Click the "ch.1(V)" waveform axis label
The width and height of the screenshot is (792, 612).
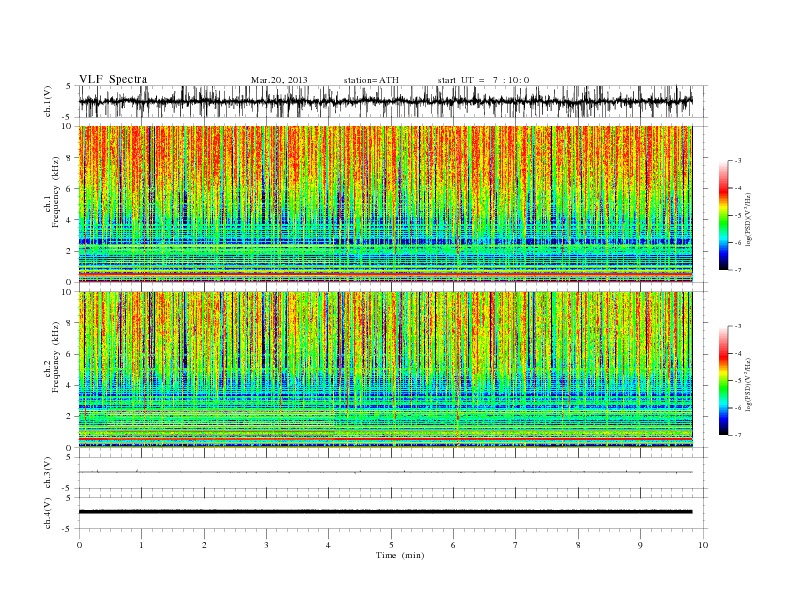[x=48, y=101]
